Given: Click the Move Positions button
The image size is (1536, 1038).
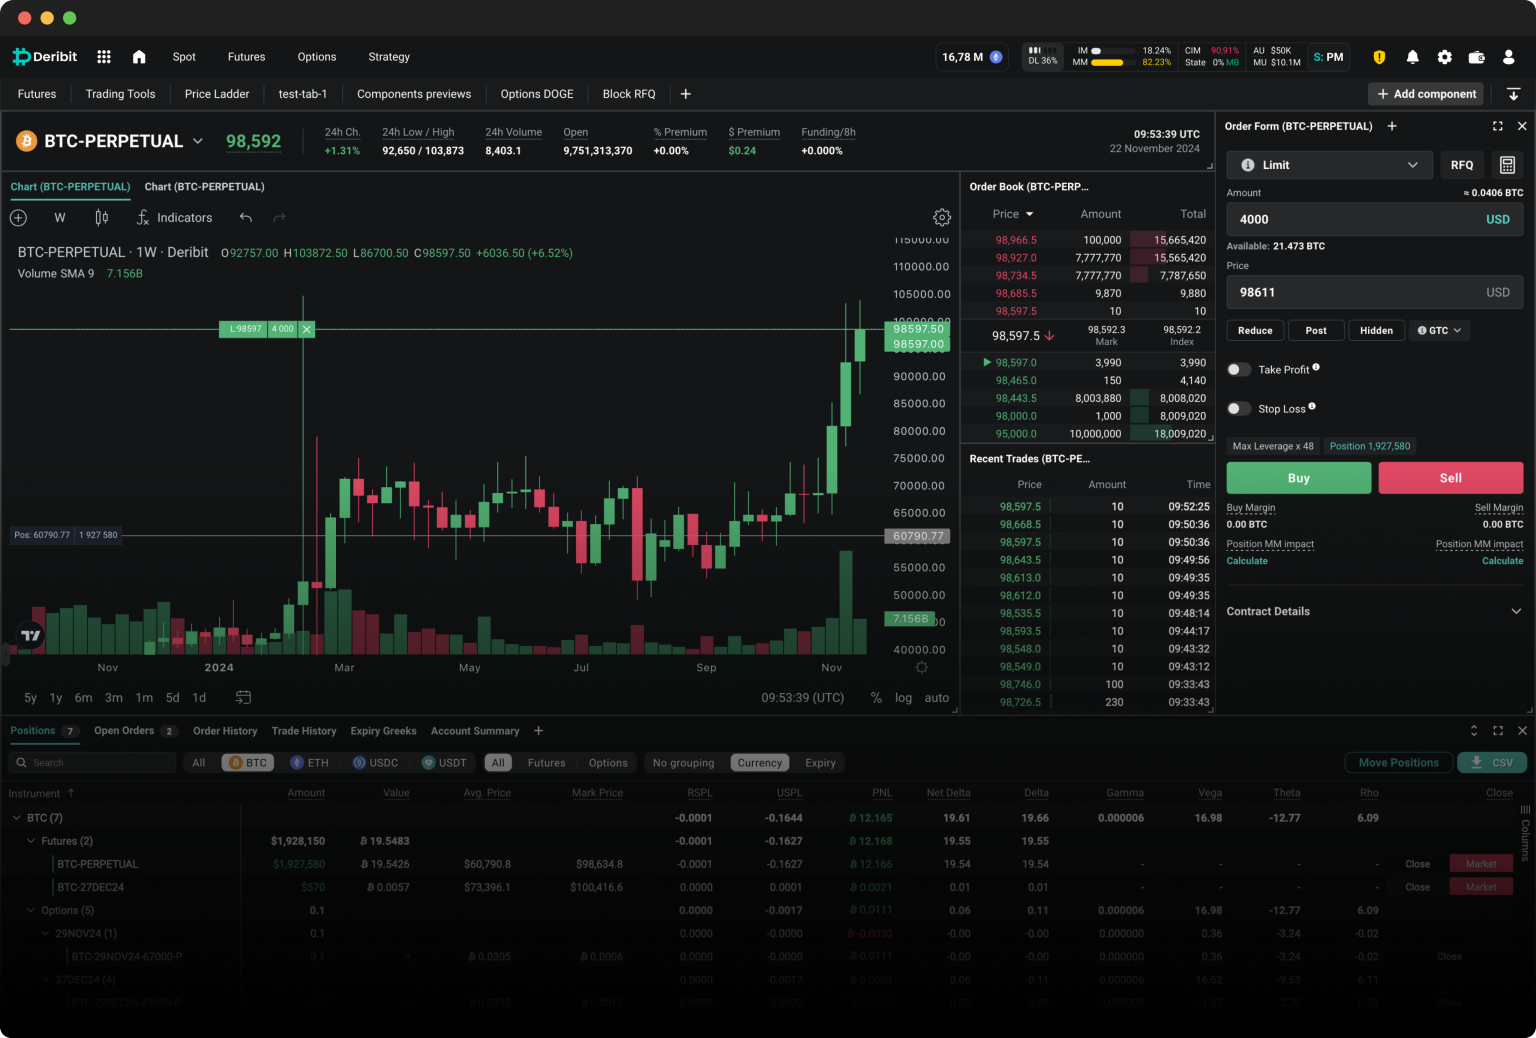Looking at the screenshot, I should [x=1398, y=763].
